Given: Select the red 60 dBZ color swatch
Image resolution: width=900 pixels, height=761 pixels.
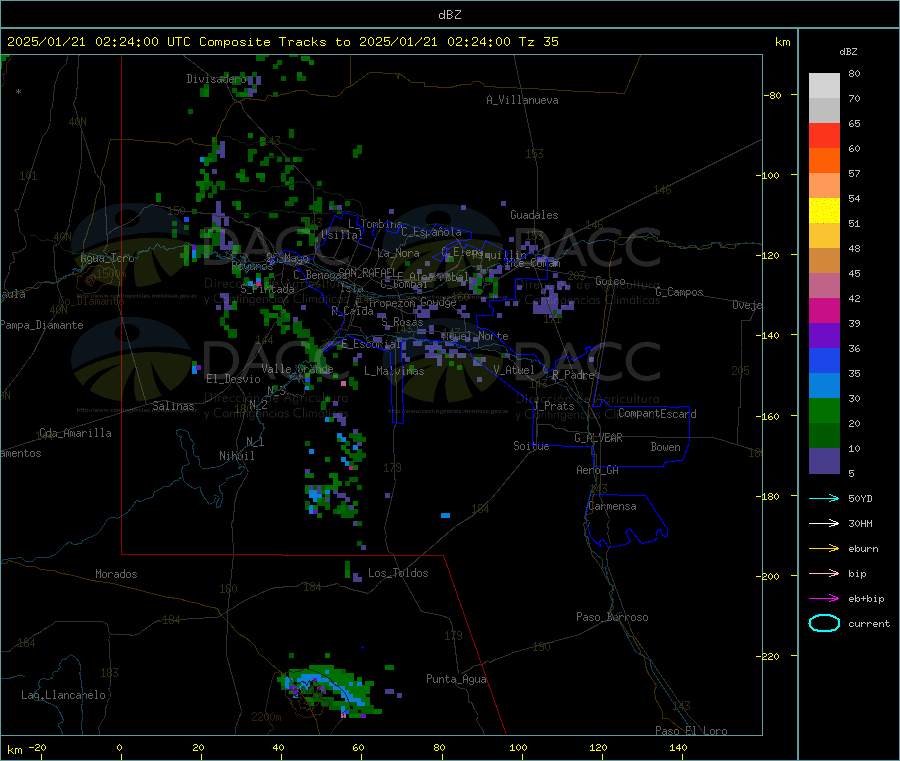Looking at the screenshot, I should tap(824, 135).
